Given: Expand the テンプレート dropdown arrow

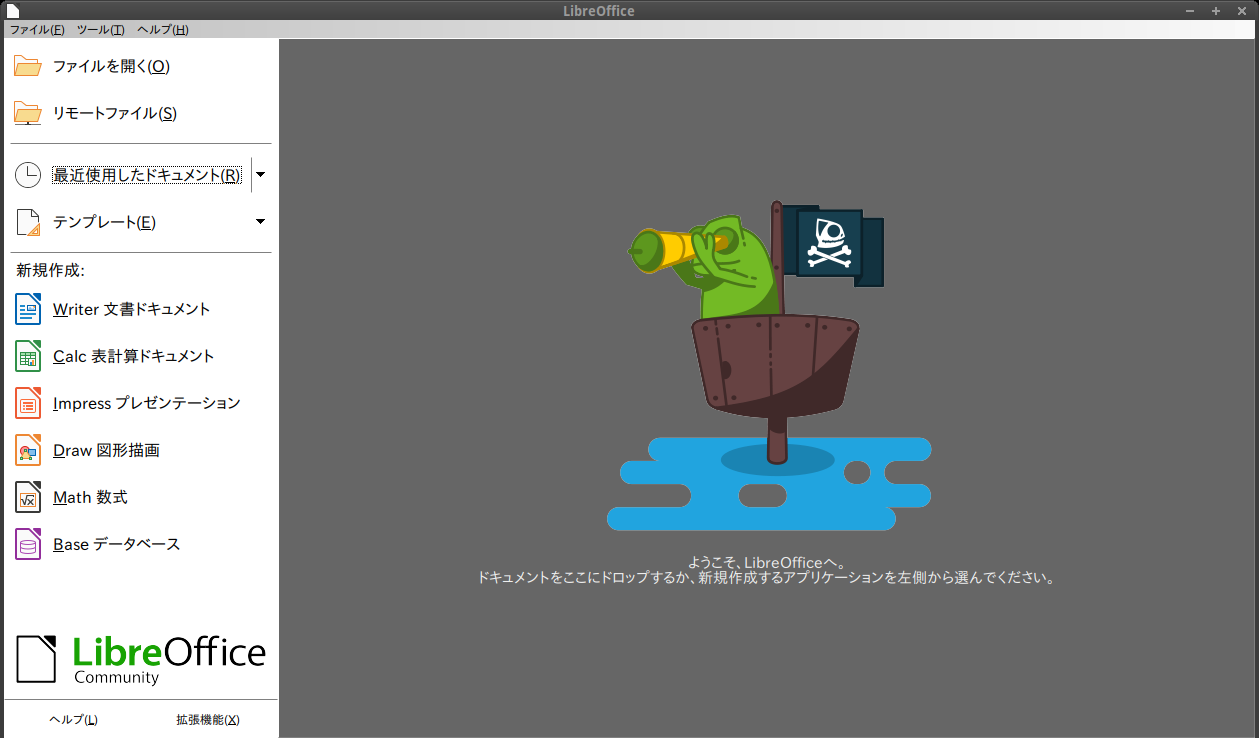Looking at the screenshot, I should (x=260, y=222).
